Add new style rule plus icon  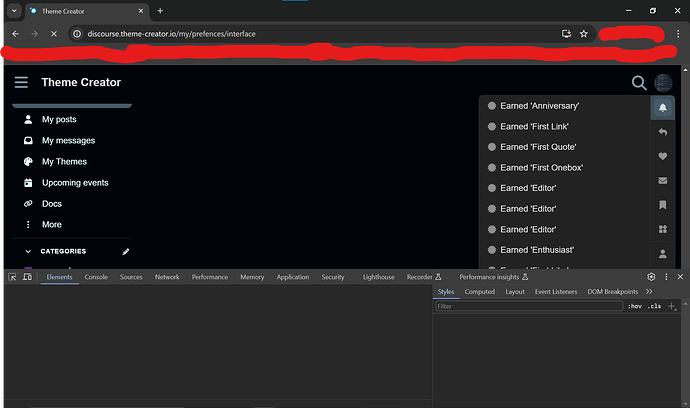[672, 306]
